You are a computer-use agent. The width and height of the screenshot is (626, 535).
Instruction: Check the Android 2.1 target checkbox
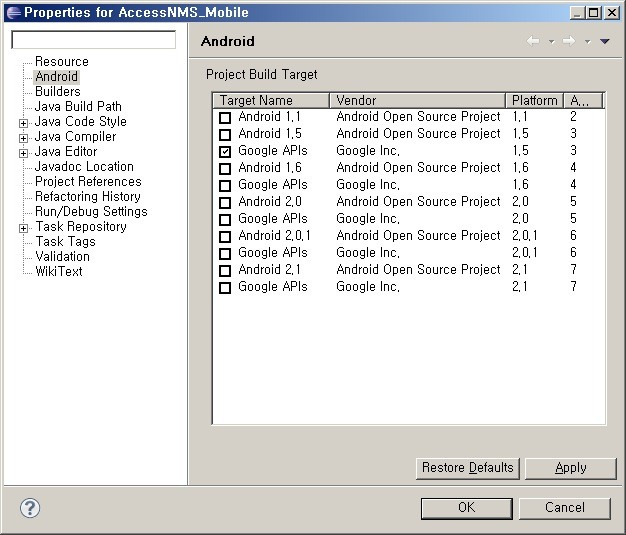[225, 270]
